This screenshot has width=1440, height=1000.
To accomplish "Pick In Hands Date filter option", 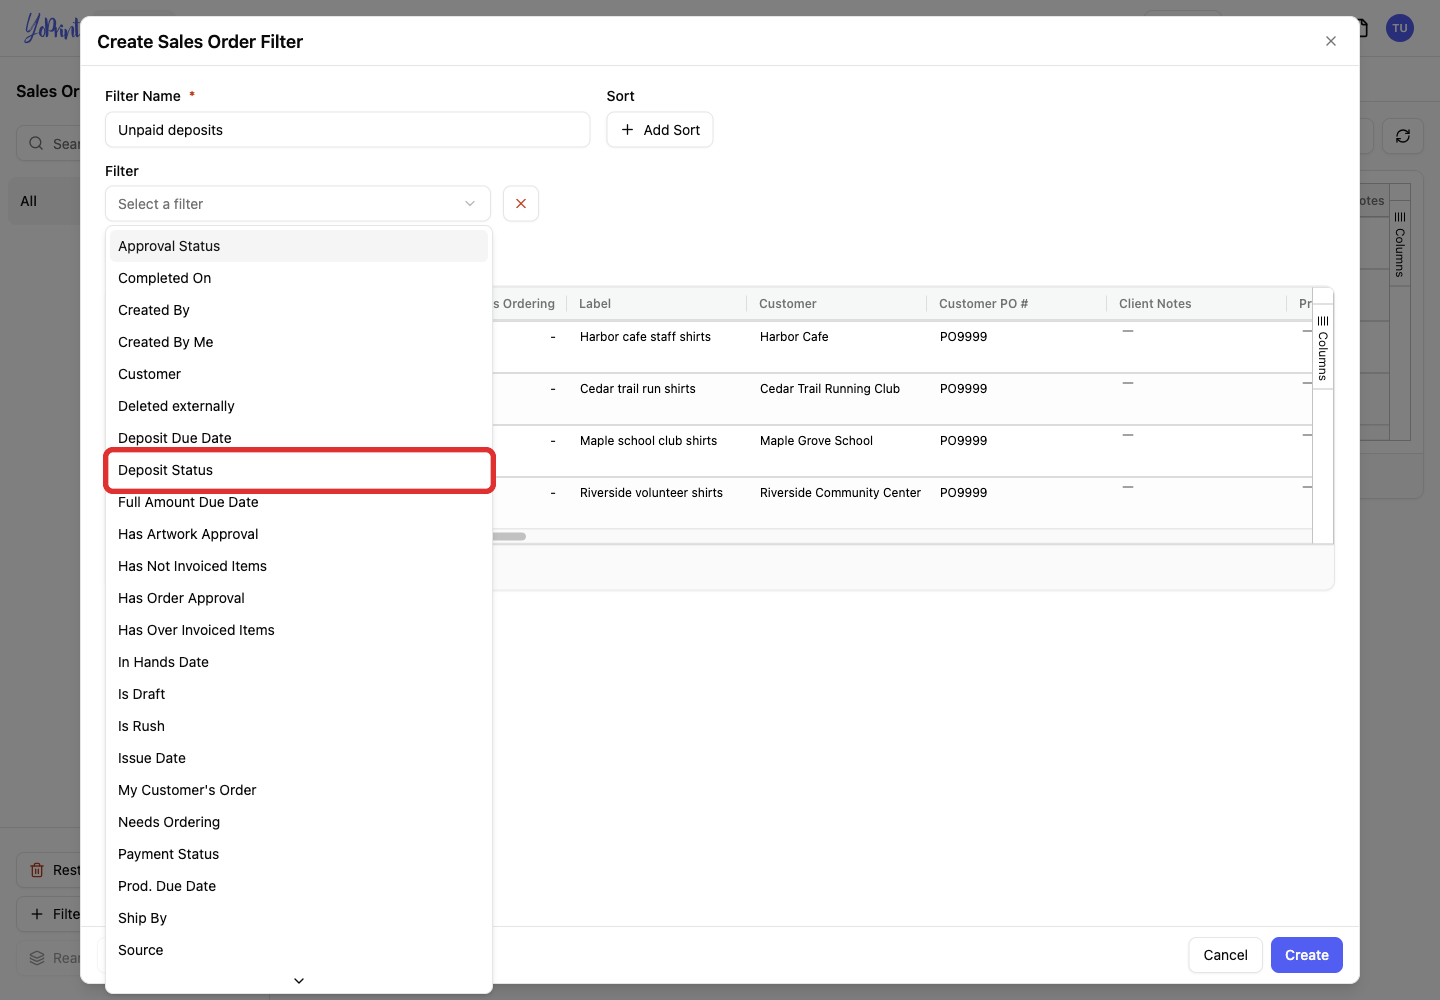I will coord(299,662).
